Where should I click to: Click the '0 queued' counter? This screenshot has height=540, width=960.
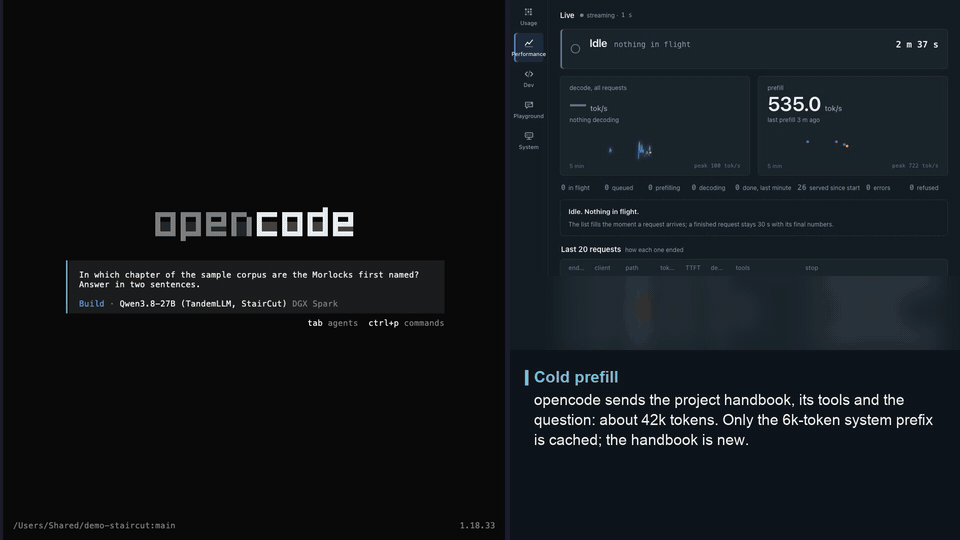tap(618, 188)
